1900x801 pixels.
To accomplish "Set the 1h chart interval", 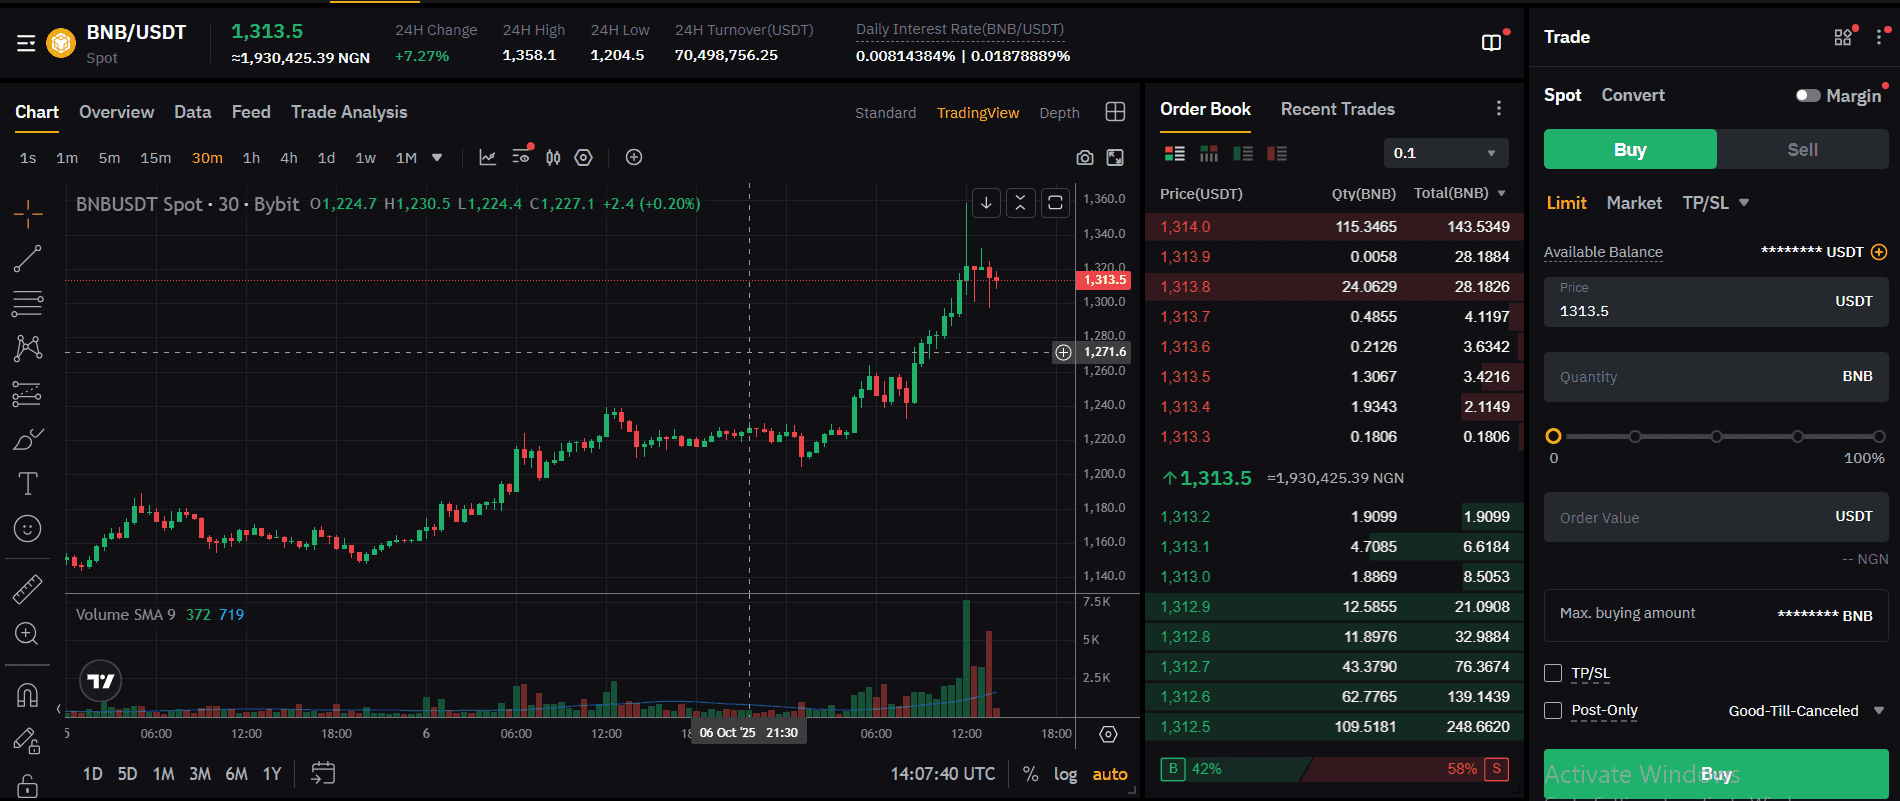I will tap(251, 158).
